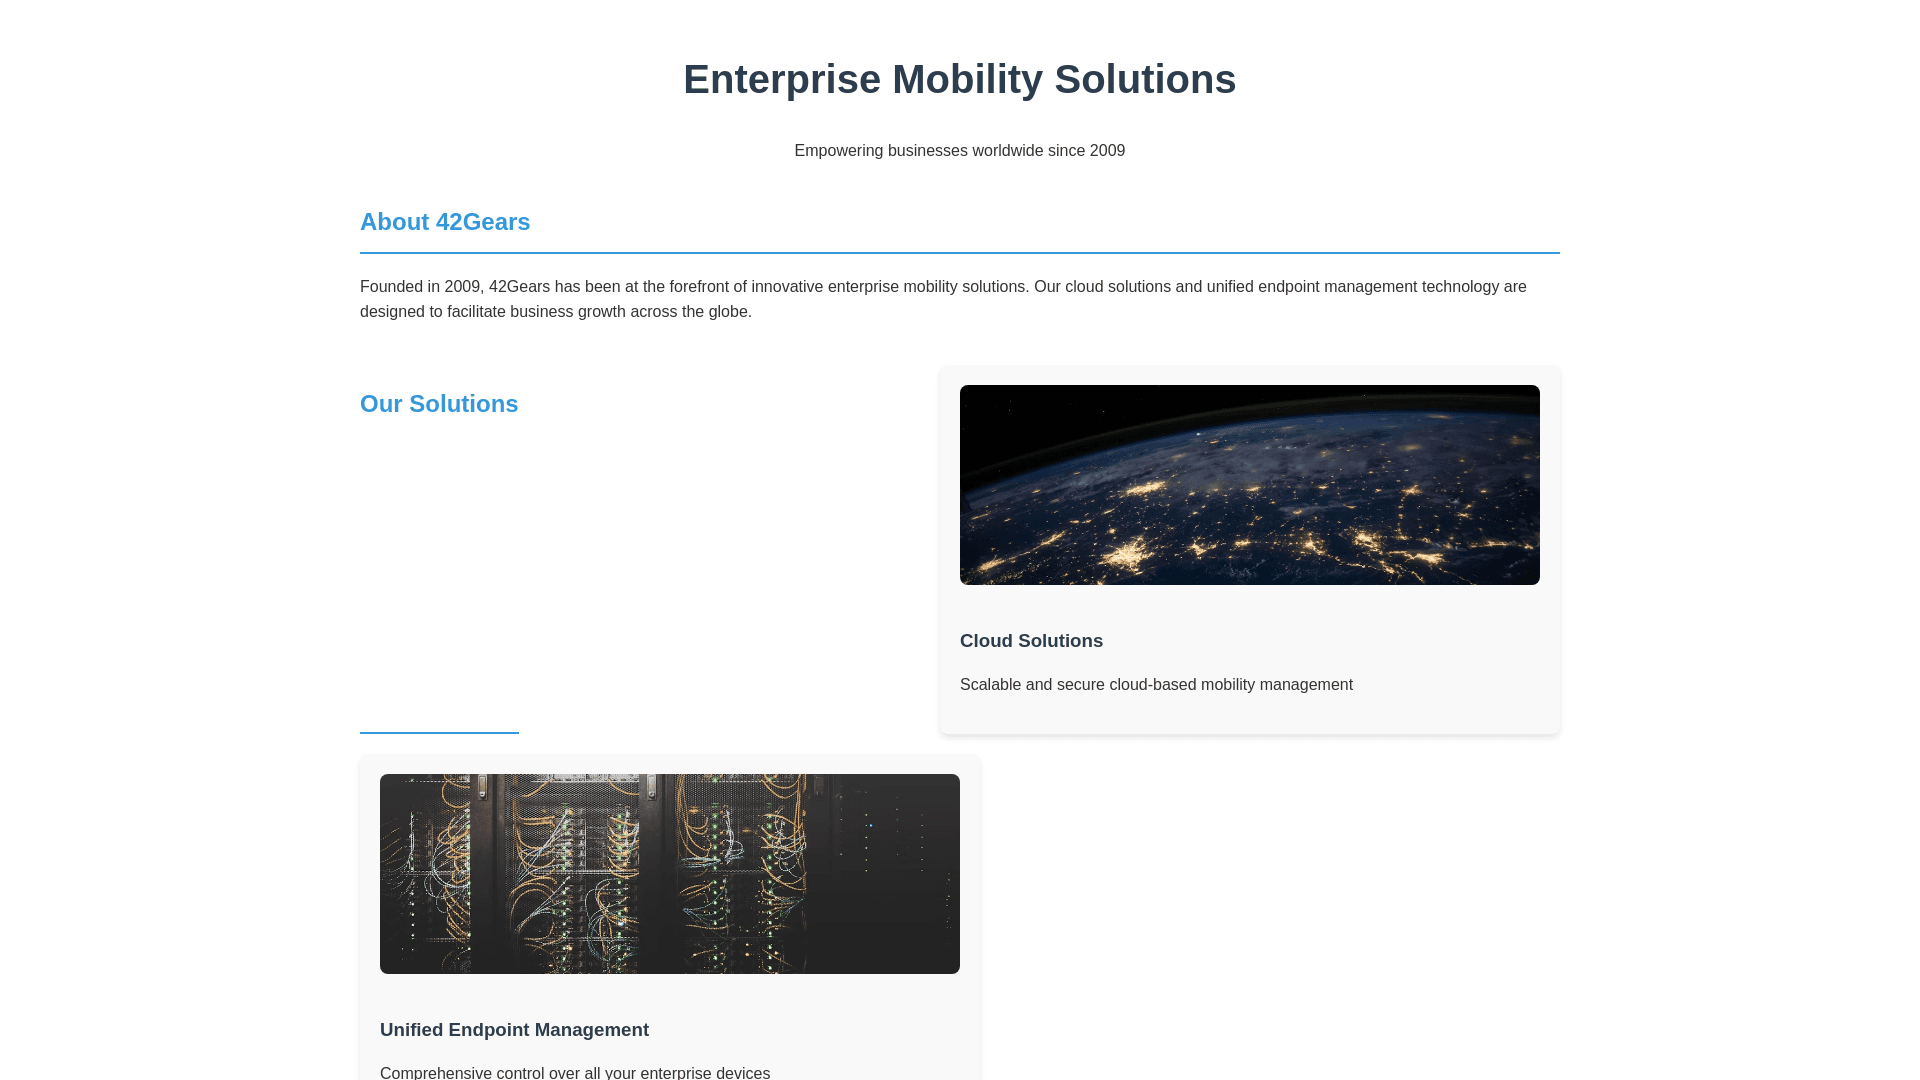Click the word 'Enterprise' in the page title
The image size is (1920, 1080).
pyautogui.click(x=781, y=80)
